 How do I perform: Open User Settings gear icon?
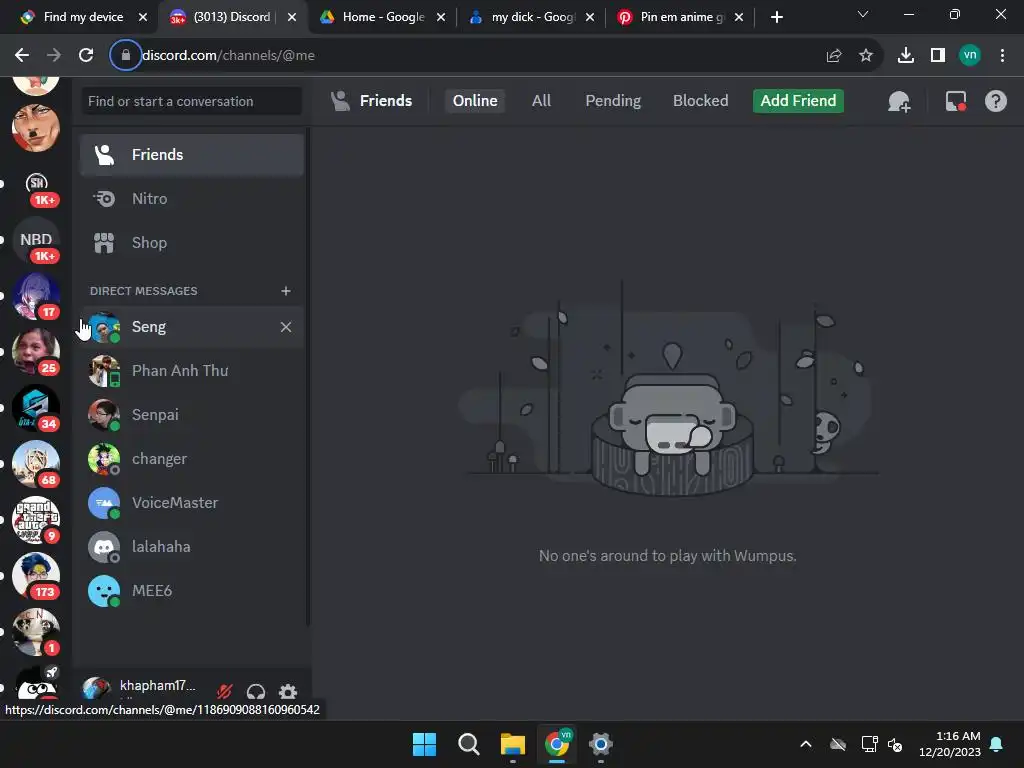click(288, 692)
